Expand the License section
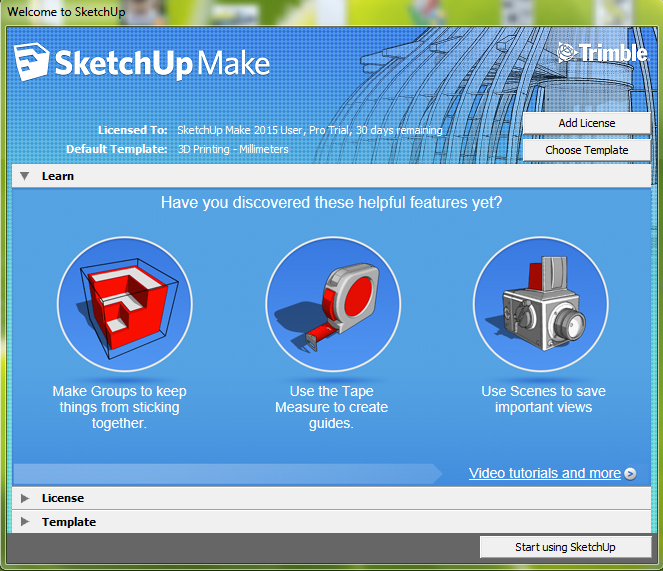This screenshot has height=571, width=663. point(332,498)
